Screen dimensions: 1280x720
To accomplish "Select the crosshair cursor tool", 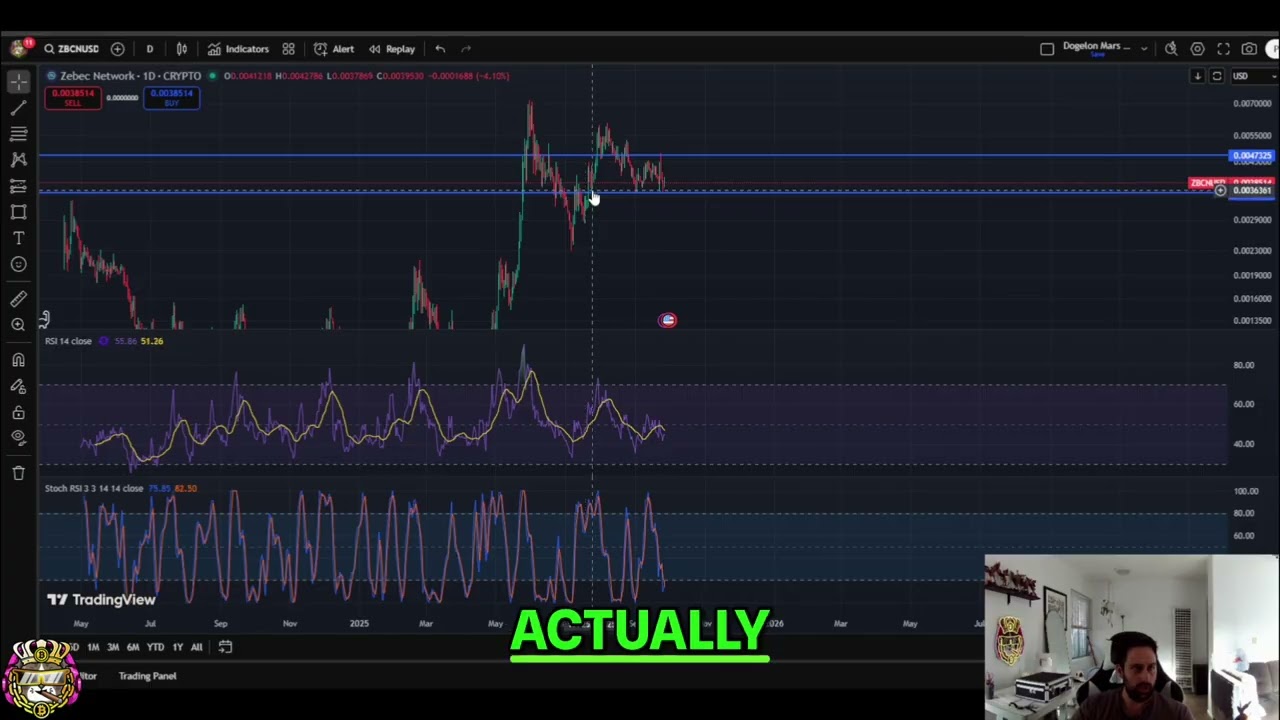I will tap(18, 81).
